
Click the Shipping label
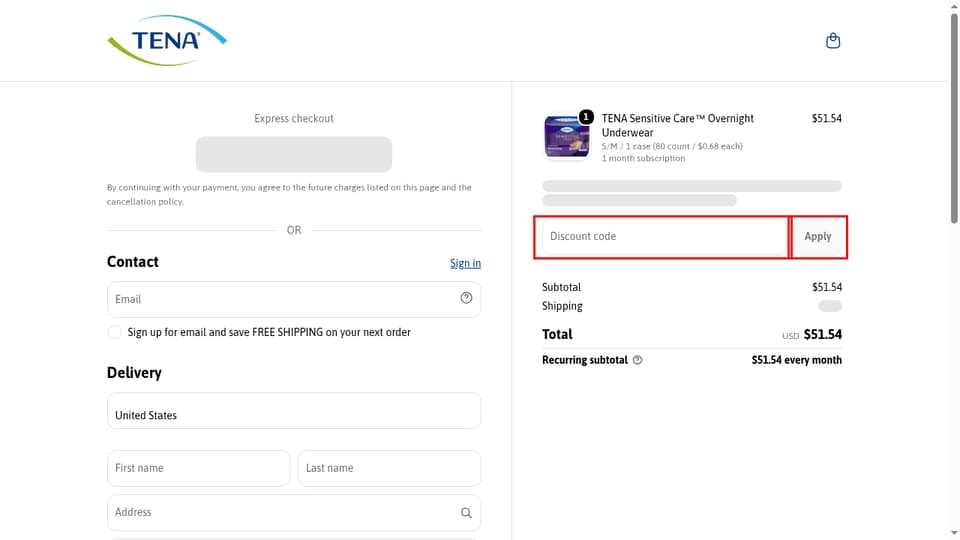point(562,306)
